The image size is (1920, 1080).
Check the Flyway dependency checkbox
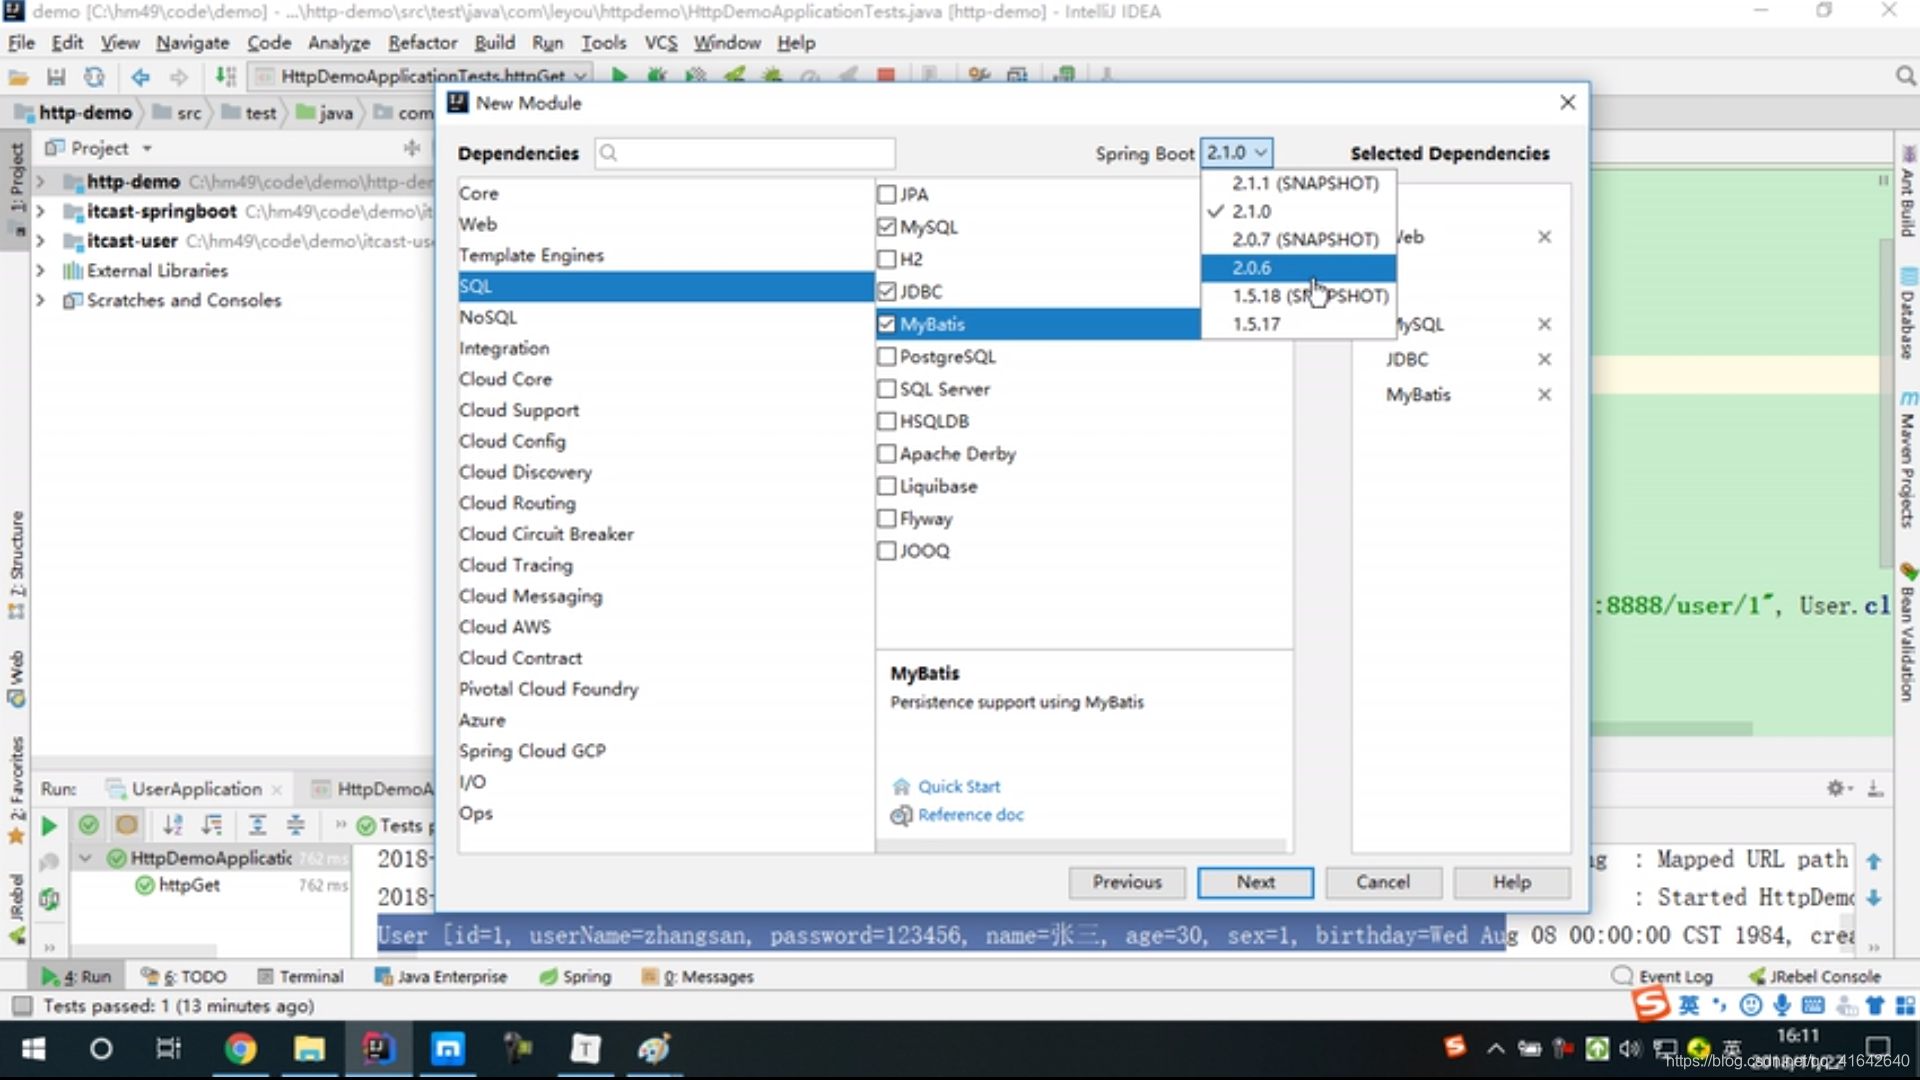pyautogui.click(x=886, y=518)
